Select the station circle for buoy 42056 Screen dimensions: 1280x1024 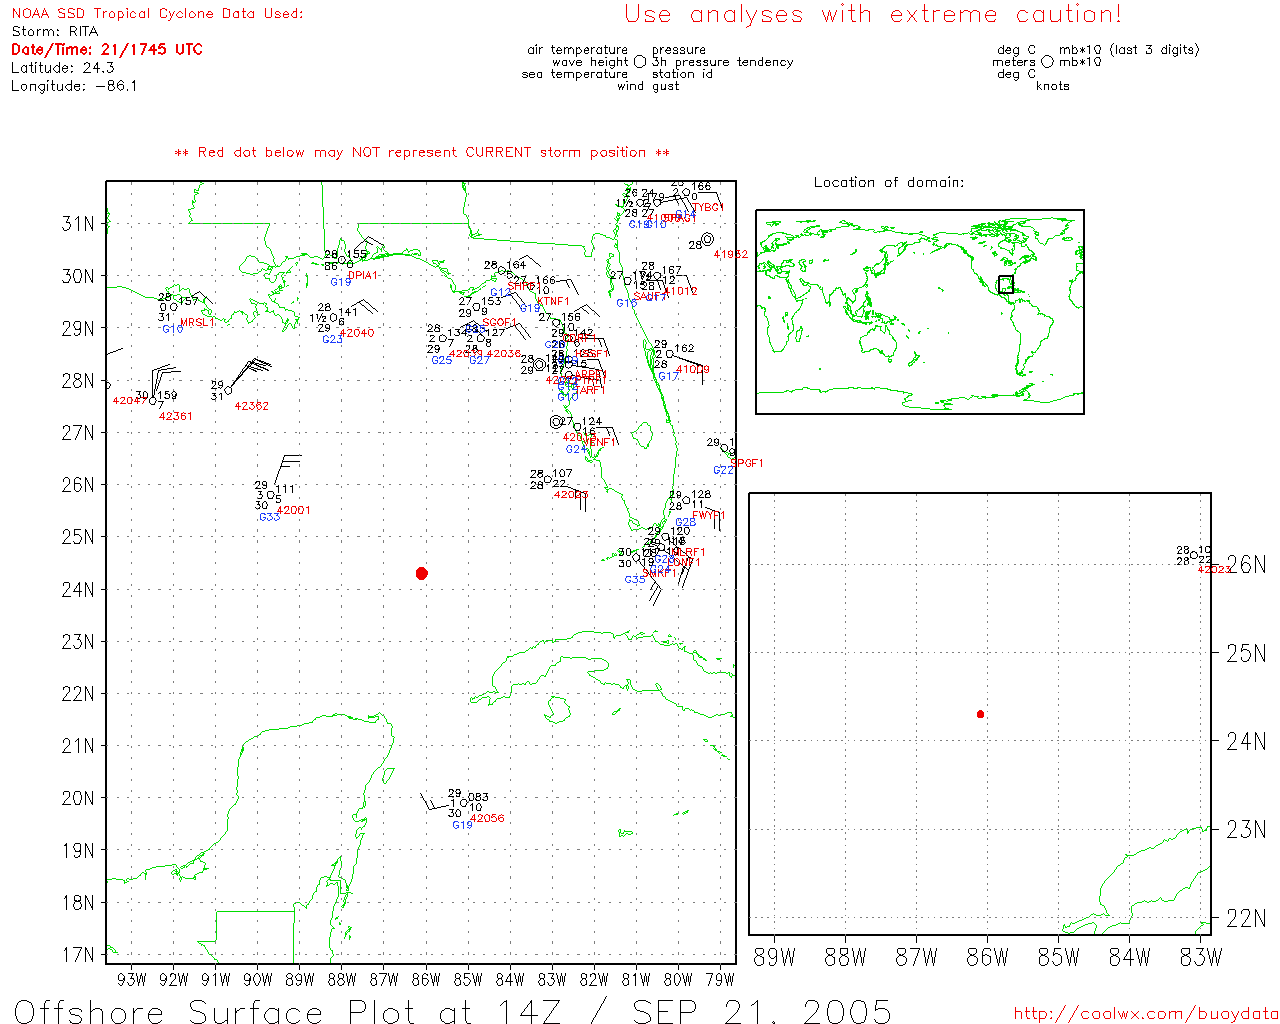pos(464,804)
